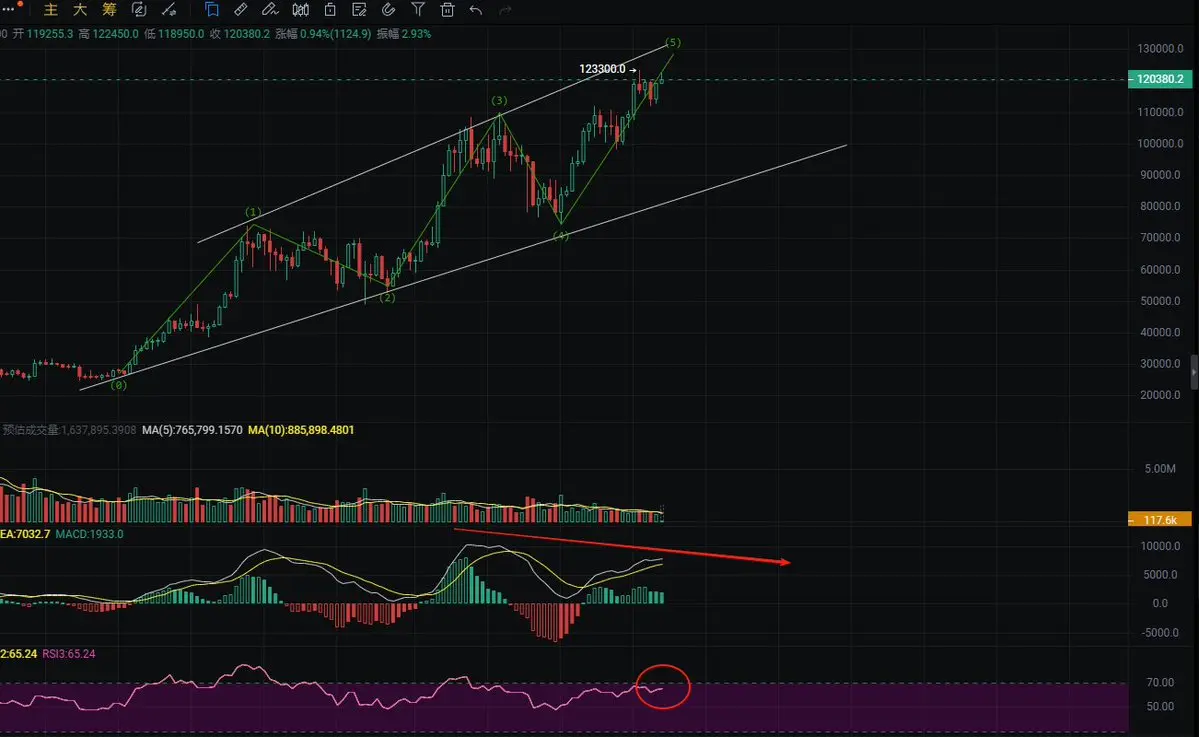Viewport: 1199px width, 737px height.
Task: Select the 大 indicator button
Action: [x=80, y=10]
